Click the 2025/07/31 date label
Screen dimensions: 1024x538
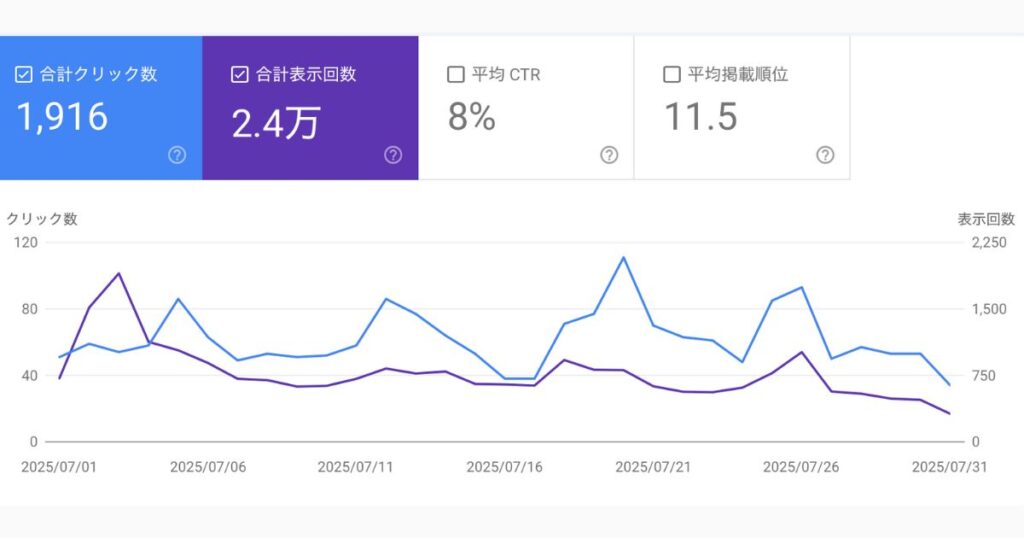tap(950, 467)
